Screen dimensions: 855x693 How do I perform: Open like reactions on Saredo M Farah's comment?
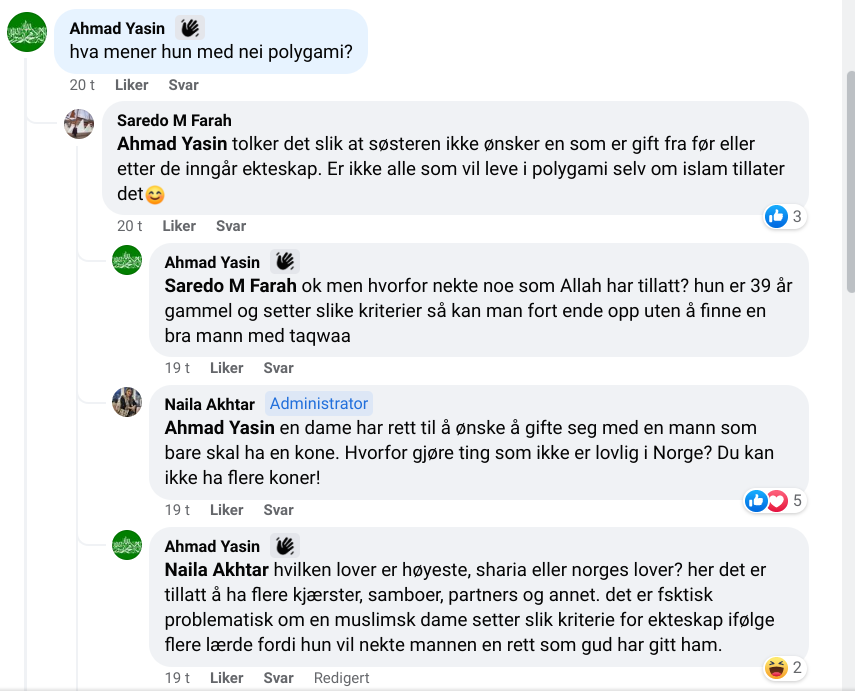784,216
